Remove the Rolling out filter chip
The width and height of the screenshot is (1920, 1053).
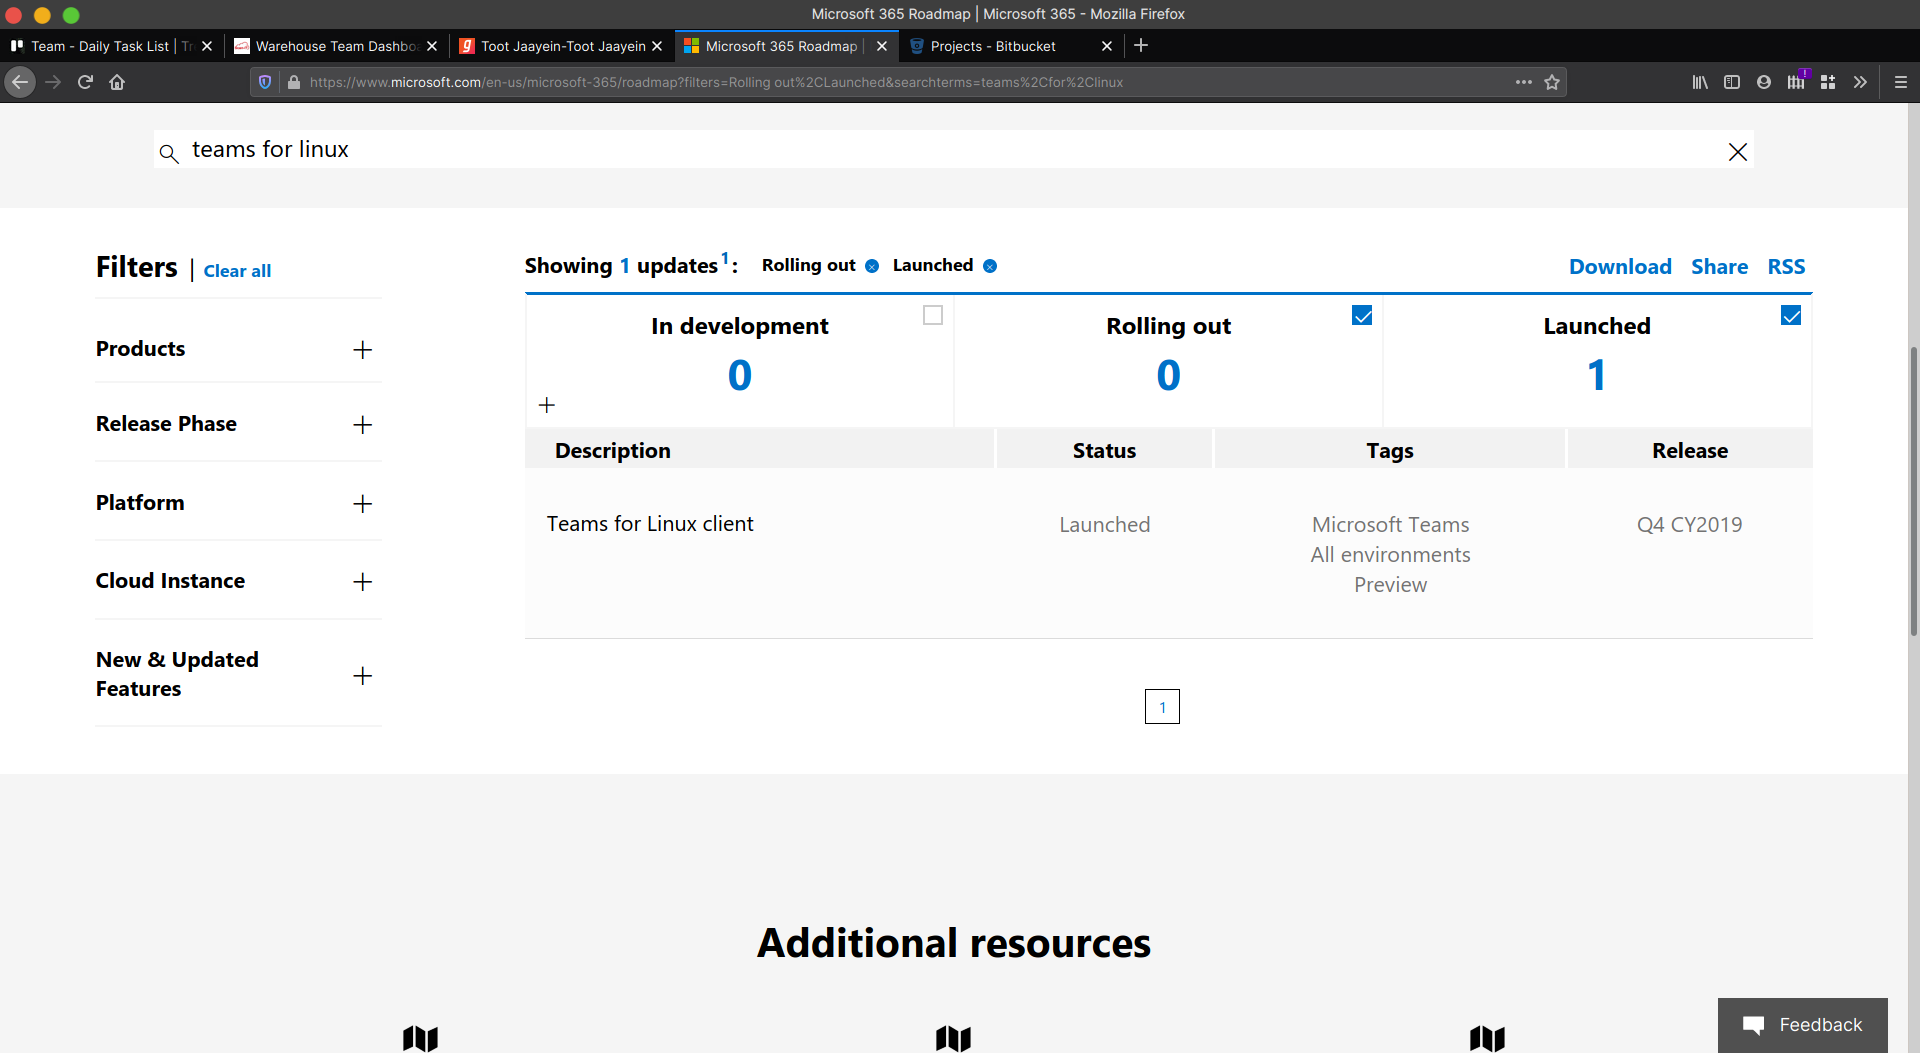[872, 266]
